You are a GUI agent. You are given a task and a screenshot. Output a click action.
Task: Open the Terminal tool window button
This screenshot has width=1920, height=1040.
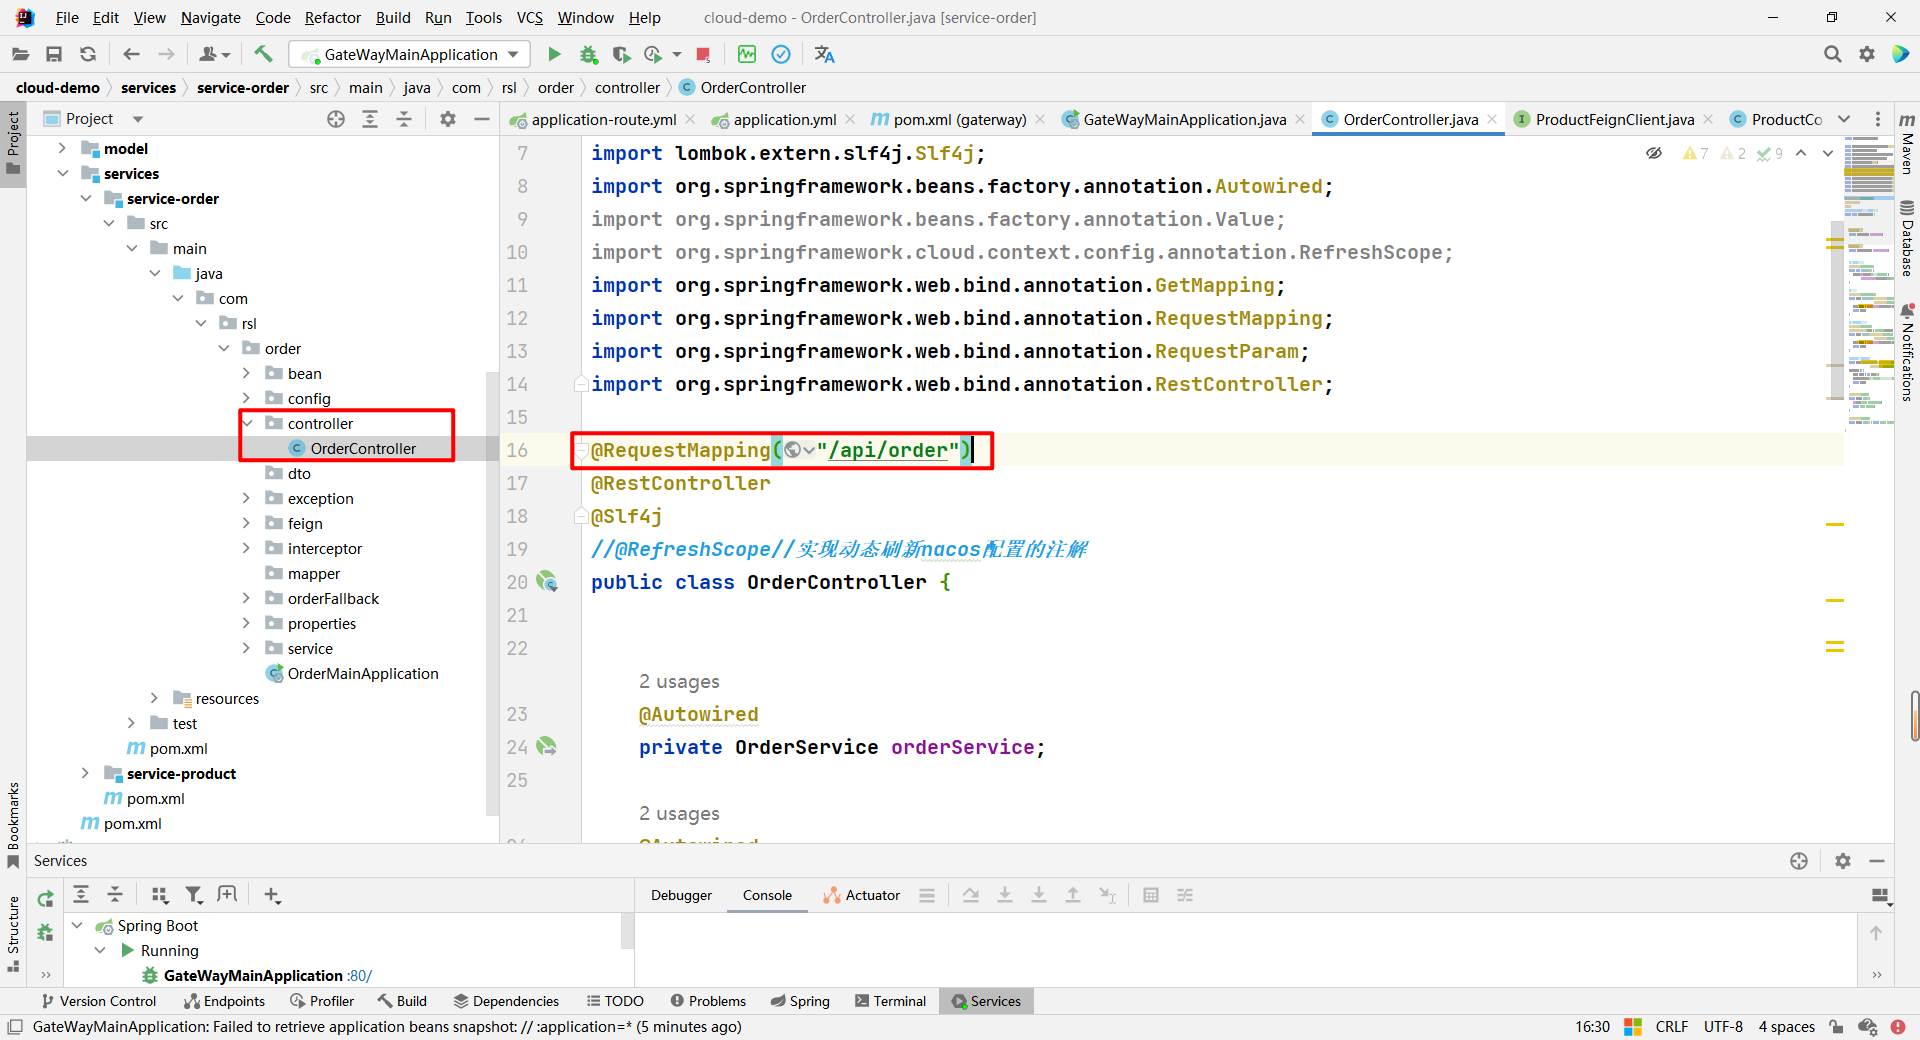[891, 1001]
